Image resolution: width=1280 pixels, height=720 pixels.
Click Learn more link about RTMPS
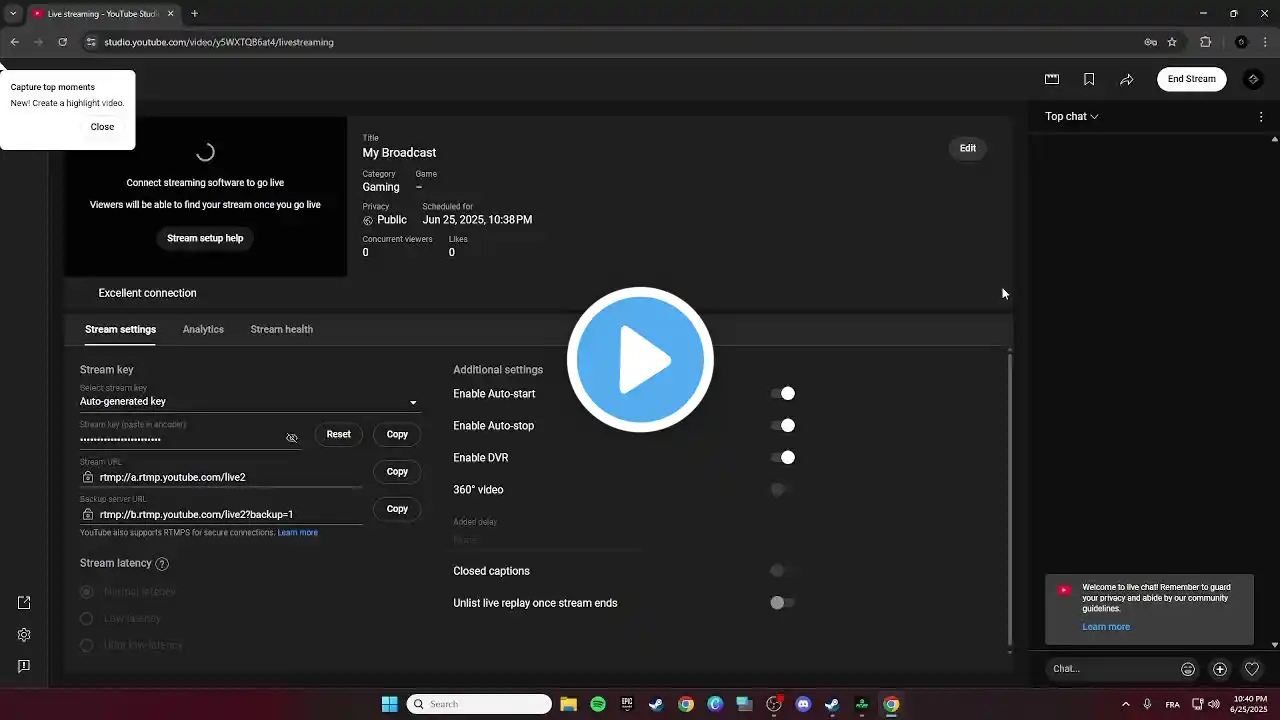point(298,533)
